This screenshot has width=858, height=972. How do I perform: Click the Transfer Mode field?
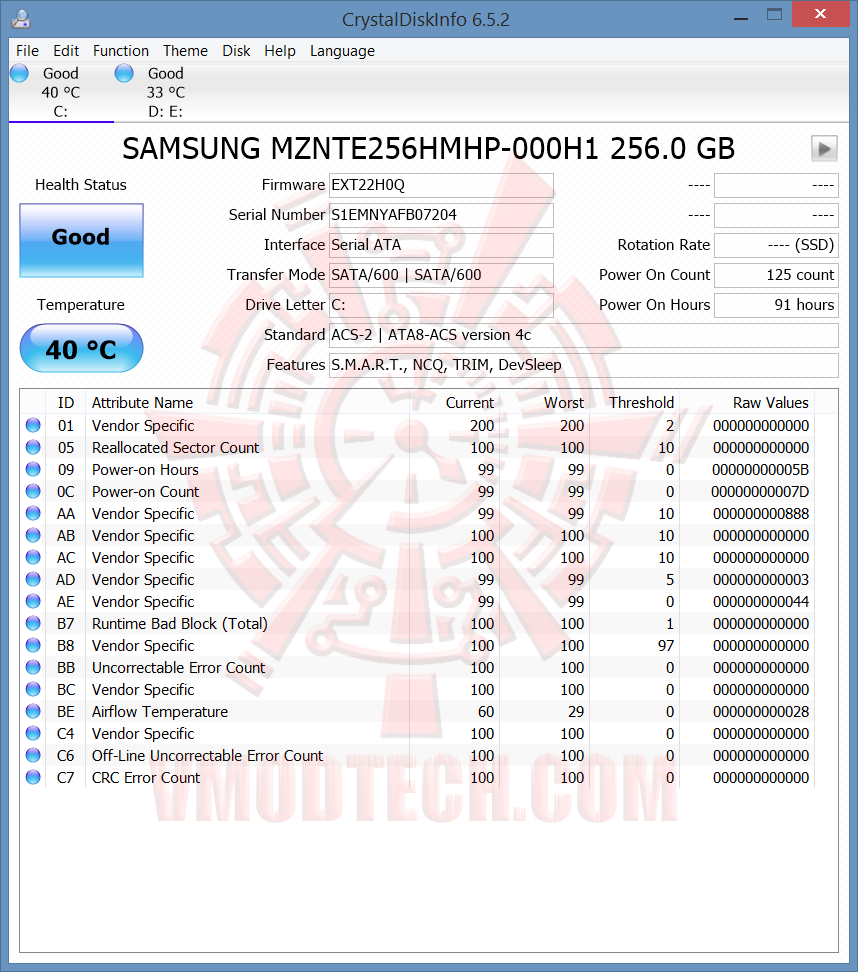click(x=441, y=275)
